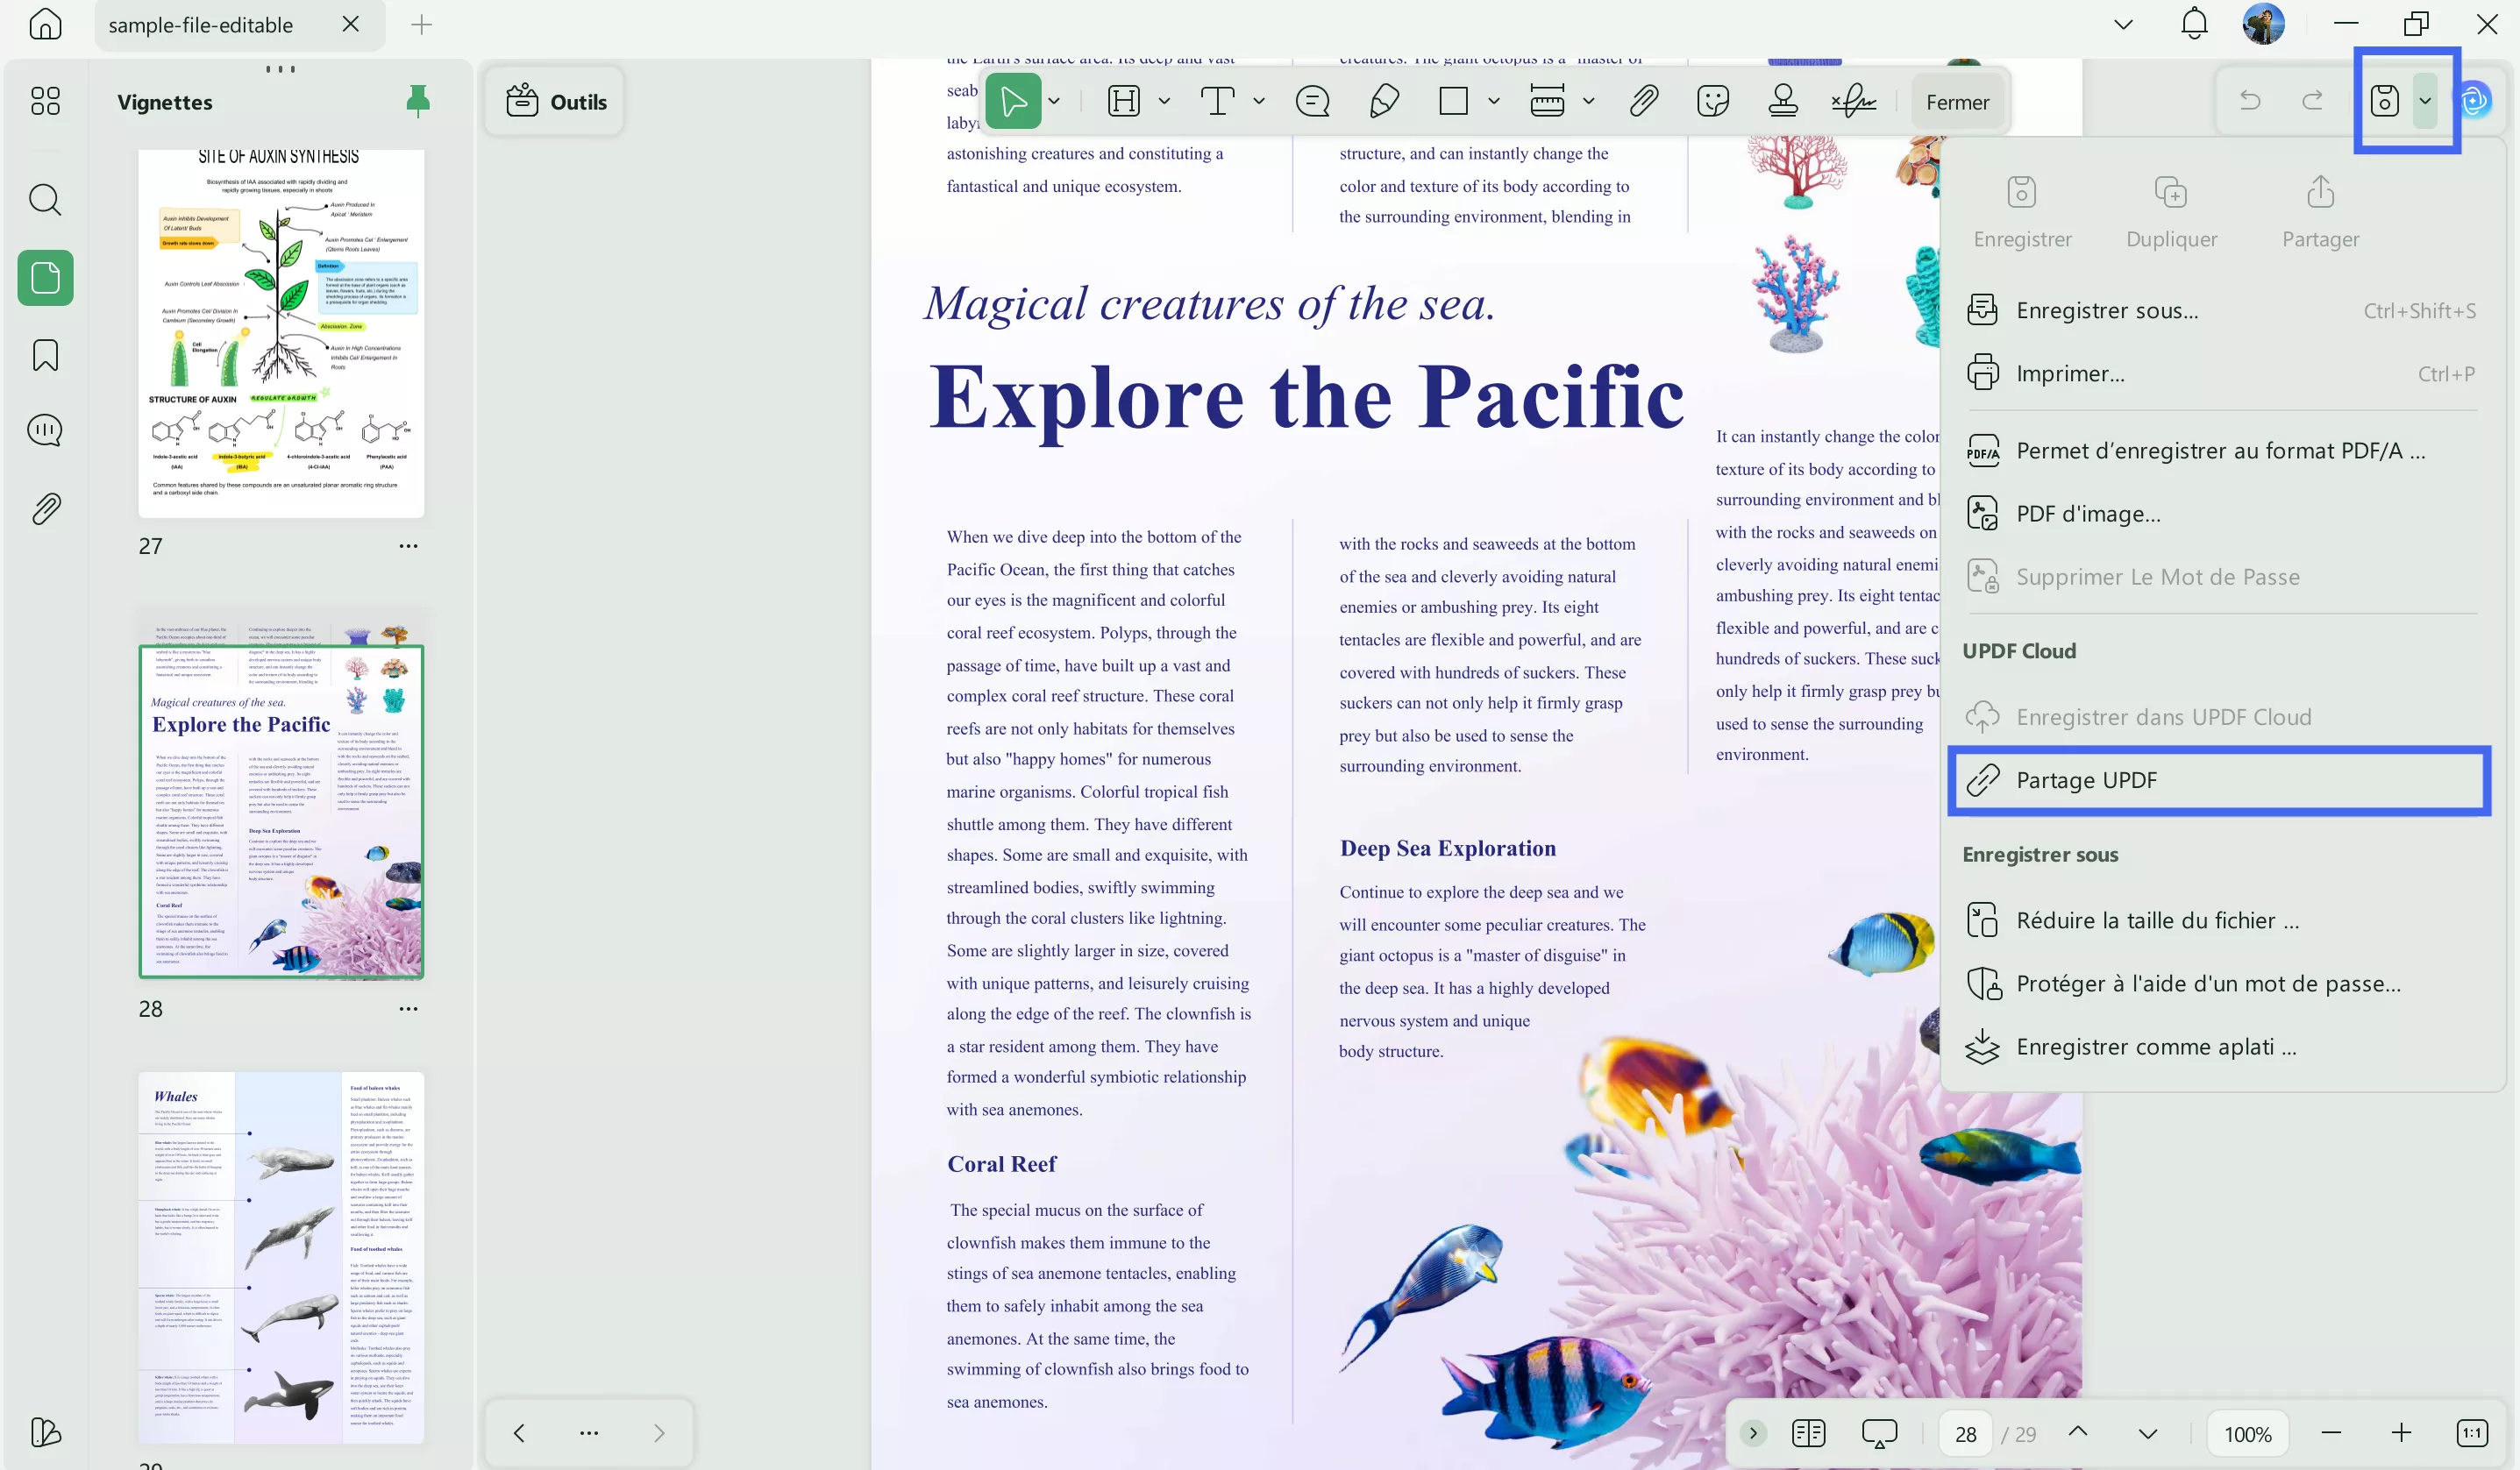This screenshot has width=2520, height=1470.
Task: Open the annotations comment list panel
Action: click(45, 429)
